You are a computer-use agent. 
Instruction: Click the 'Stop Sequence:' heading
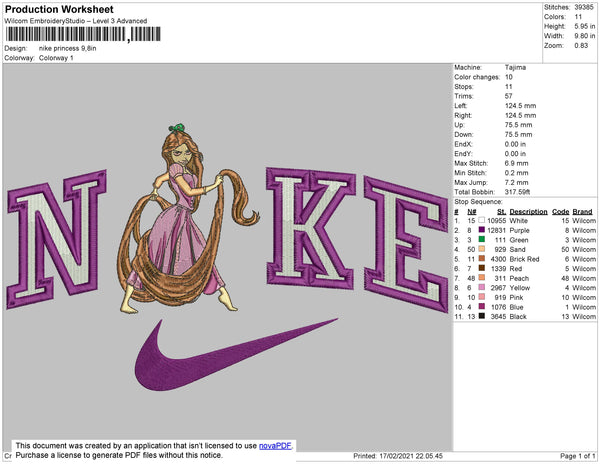478,202
